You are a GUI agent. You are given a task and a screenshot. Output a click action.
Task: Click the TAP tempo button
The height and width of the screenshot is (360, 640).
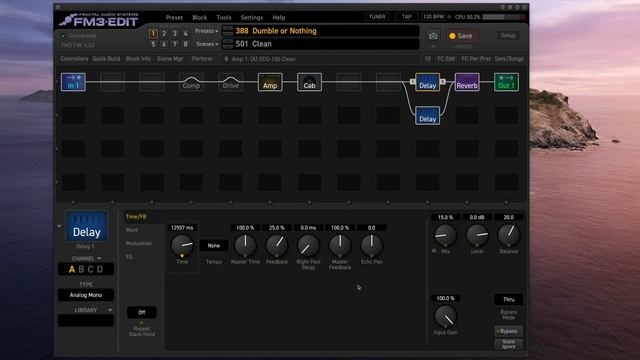click(x=407, y=17)
